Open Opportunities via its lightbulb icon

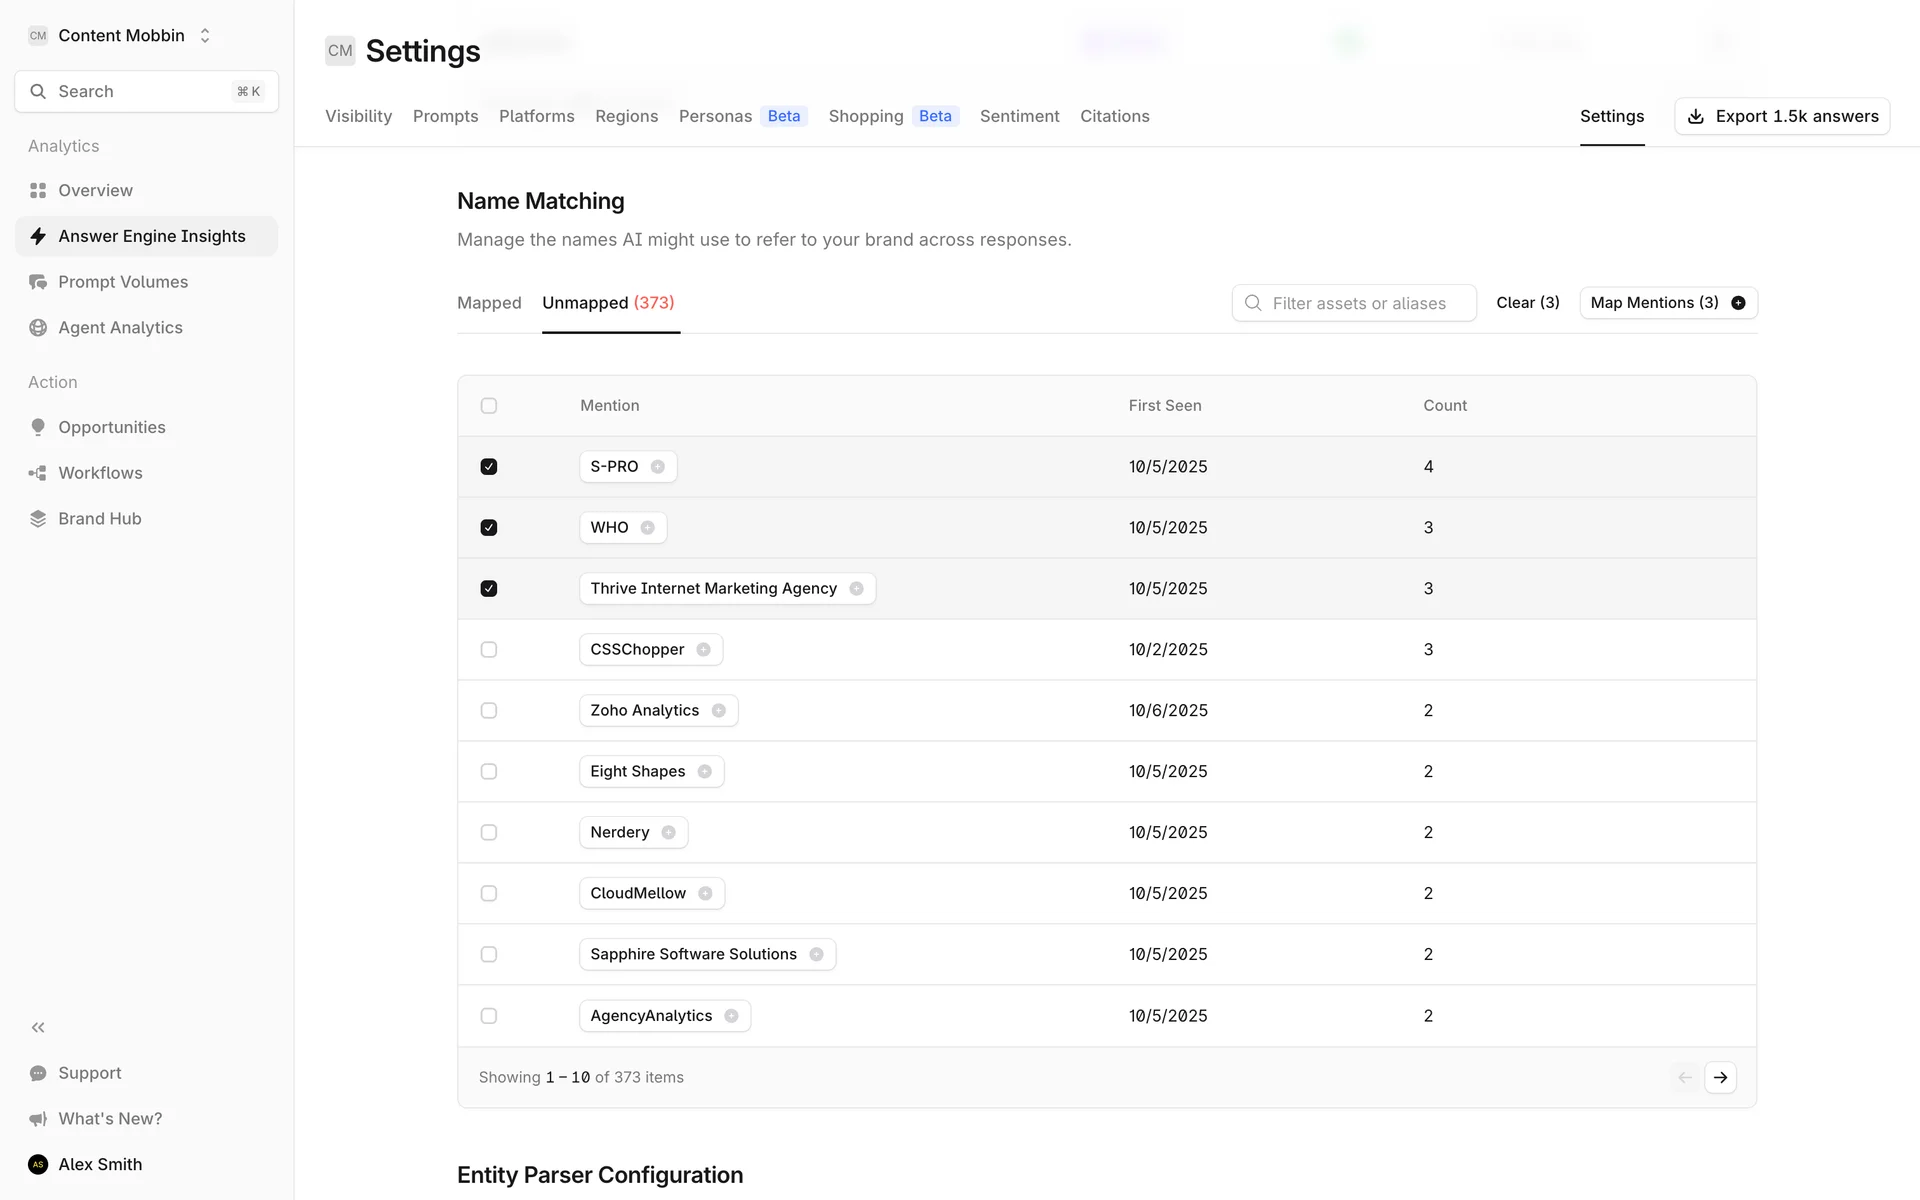point(38,427)
